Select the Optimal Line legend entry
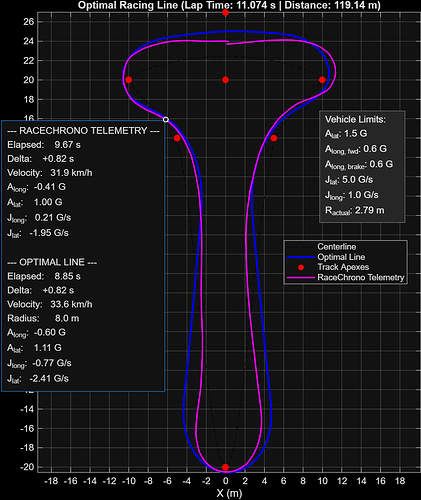The height and width of the screenshot is (500, 421). click(x=341, y=257)
